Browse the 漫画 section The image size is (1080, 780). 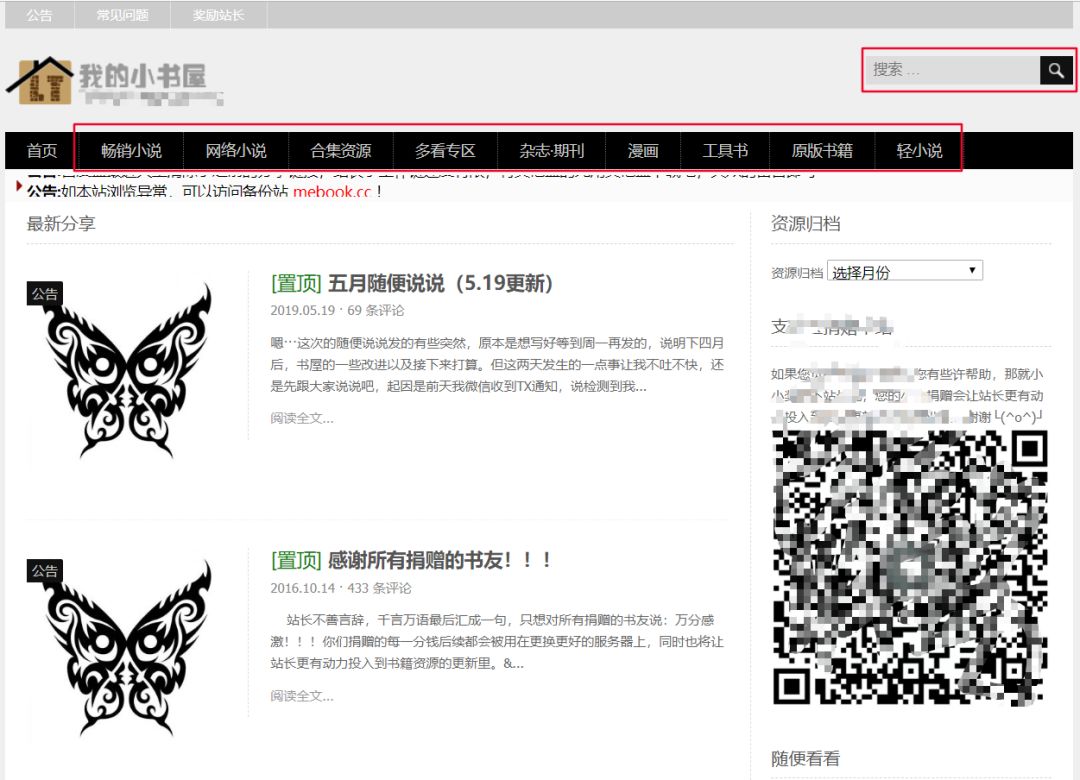pyautogui.click(x=643, y=150)
